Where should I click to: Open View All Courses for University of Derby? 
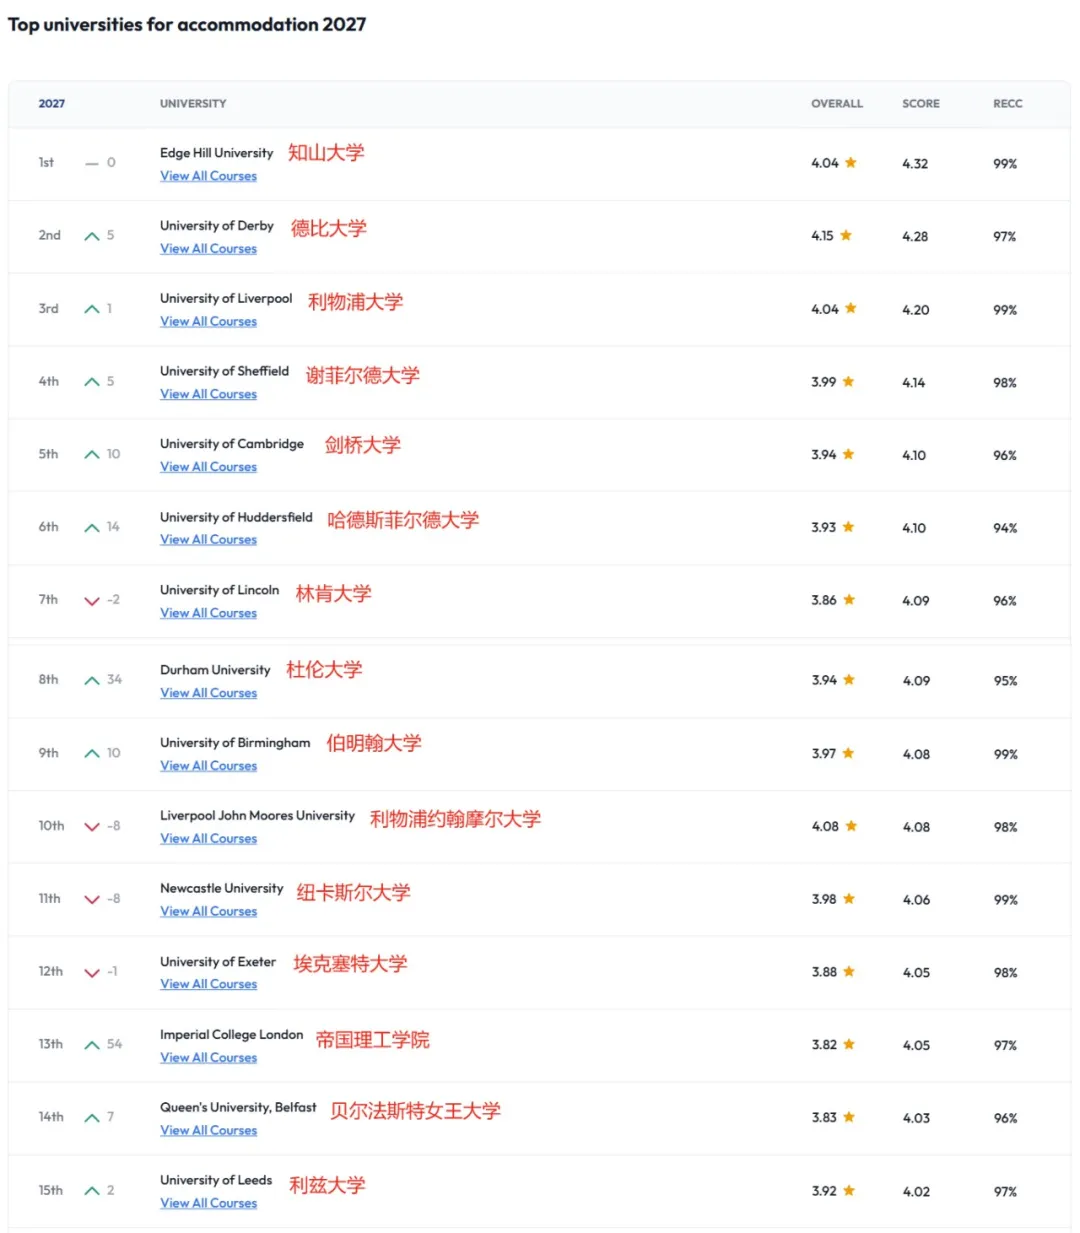click(x=208, y=249)
